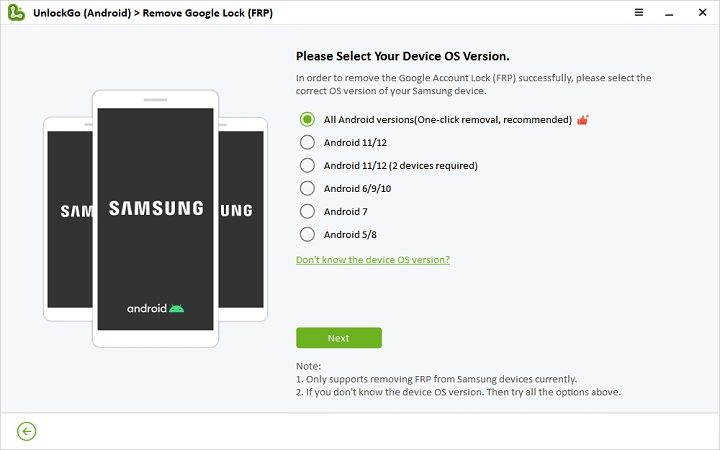Choose Android 11/12 (2 devices required)
This screenshot has height=450, width=720.
click(x=307, y=166)
